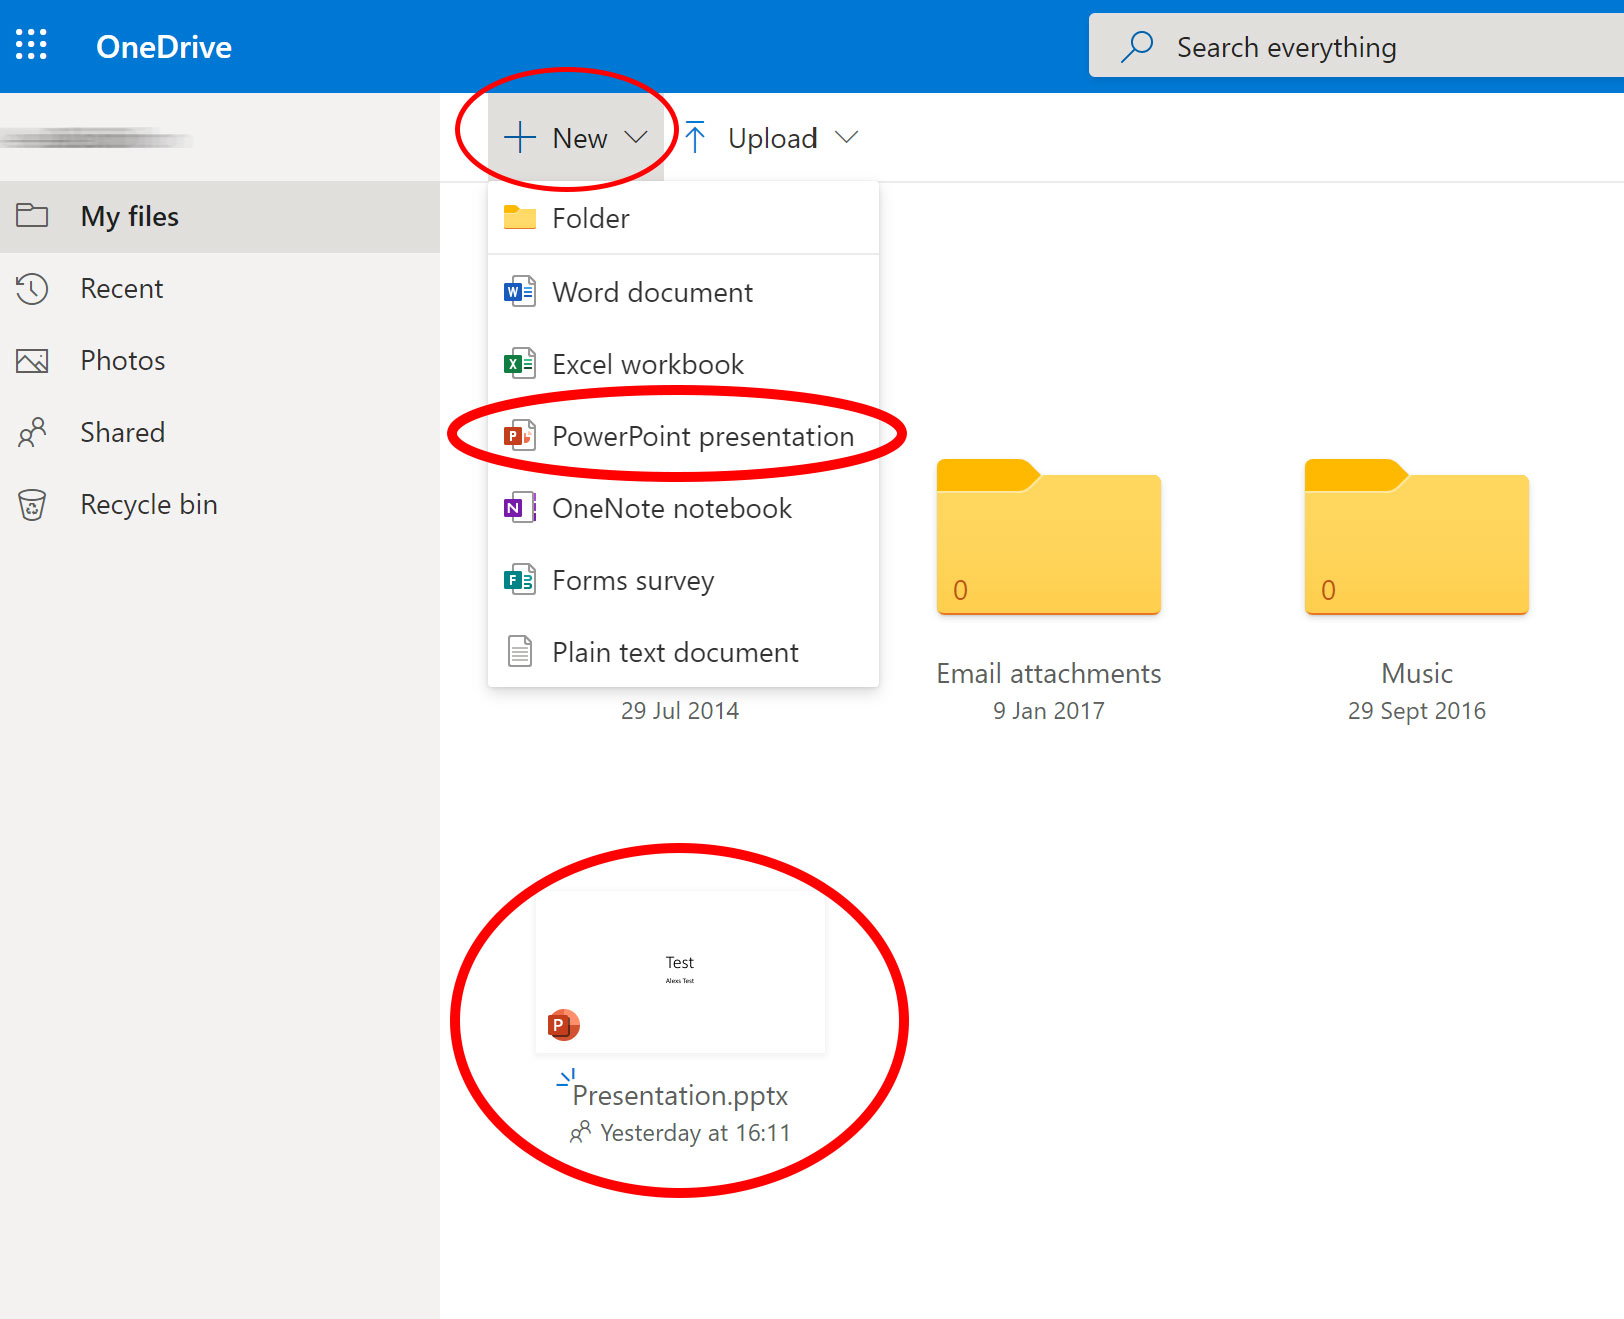Screen dimensions: 1624x1319
Task: Create a new OneNote notebook
Action: 683,508
